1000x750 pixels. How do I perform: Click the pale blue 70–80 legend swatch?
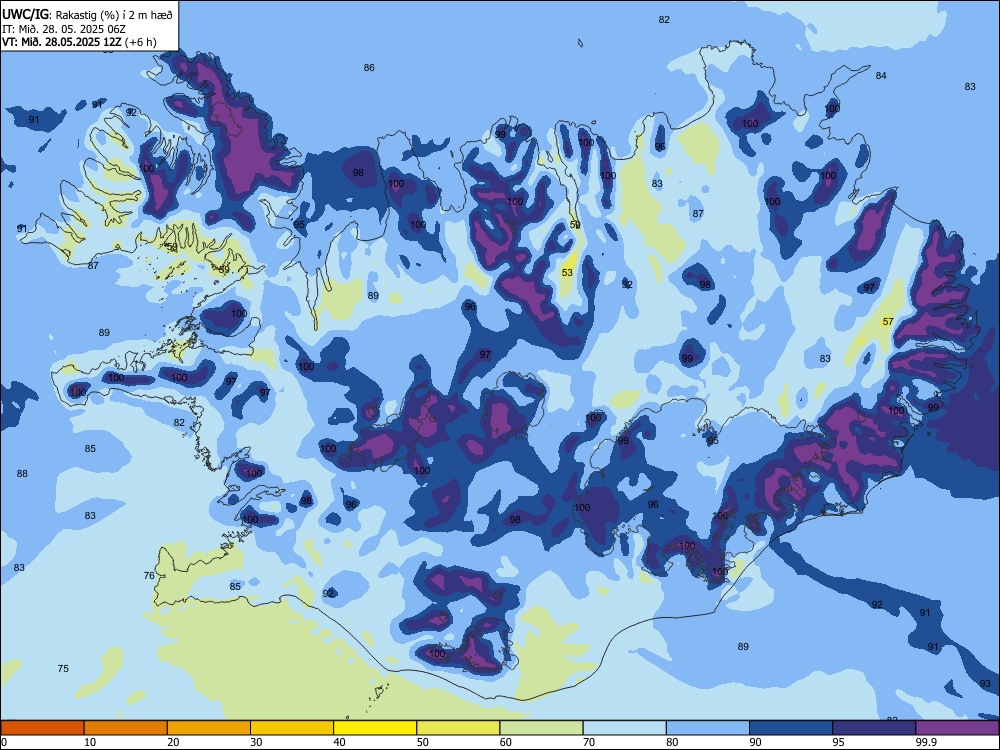tap(624, 728)
